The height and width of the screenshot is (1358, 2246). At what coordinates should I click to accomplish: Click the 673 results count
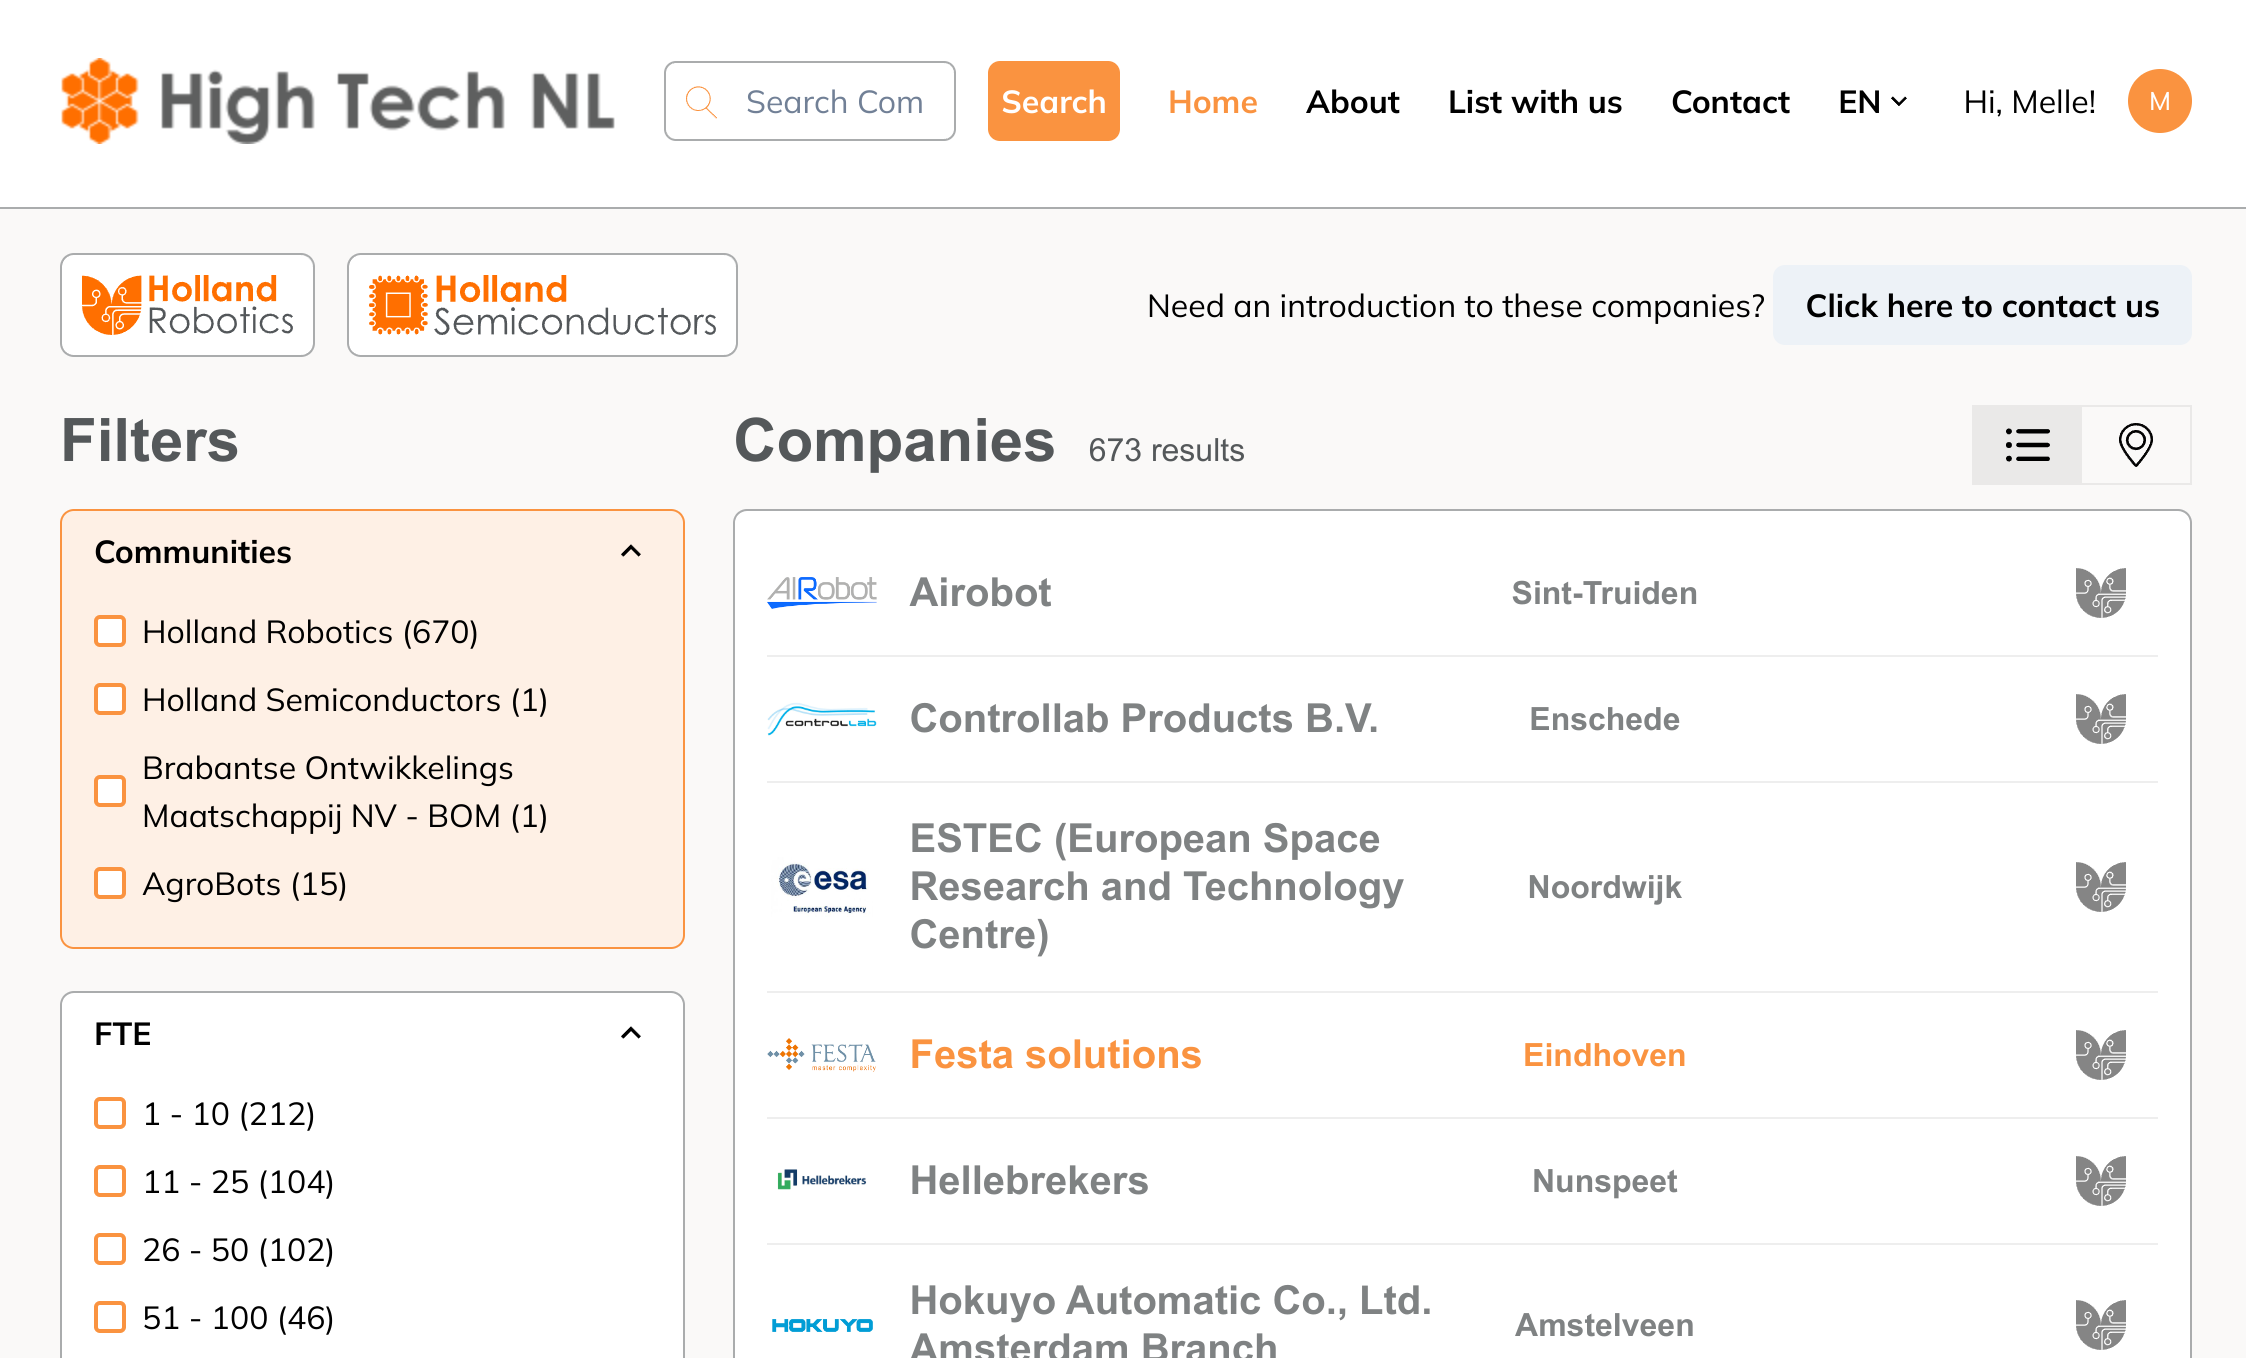click(x=1166, y=450)
